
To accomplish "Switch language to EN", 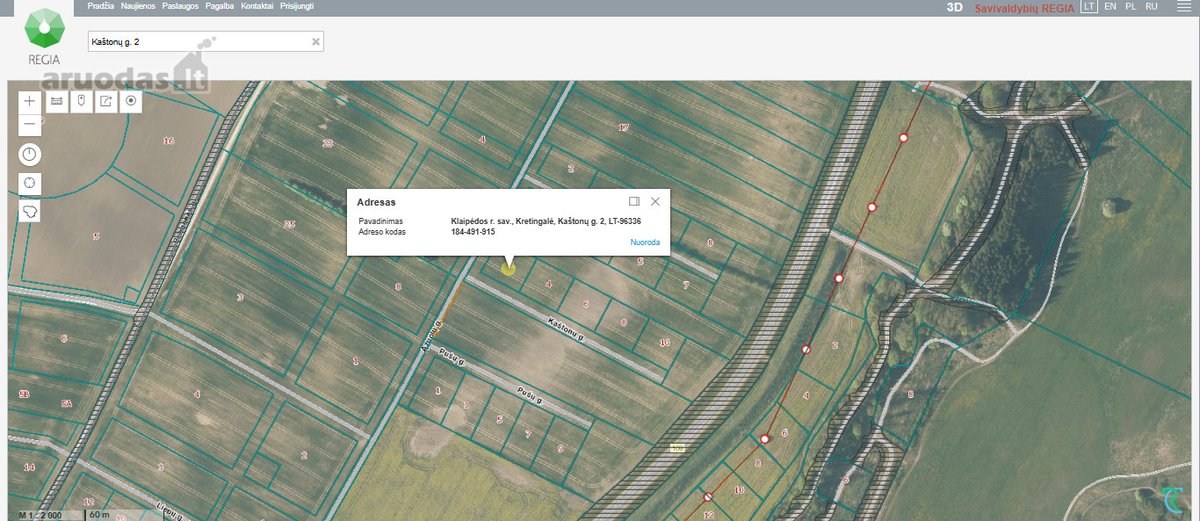I will (1110, 6).
